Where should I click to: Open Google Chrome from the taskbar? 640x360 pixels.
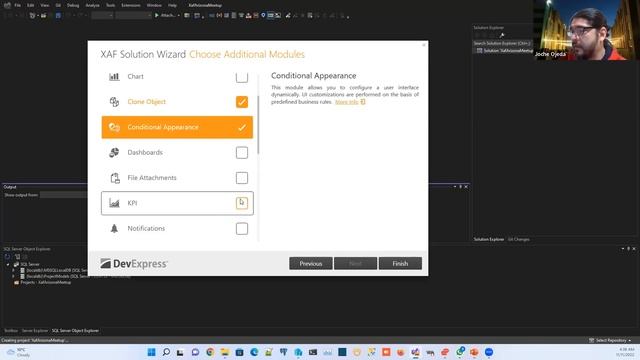click(210, 352)
